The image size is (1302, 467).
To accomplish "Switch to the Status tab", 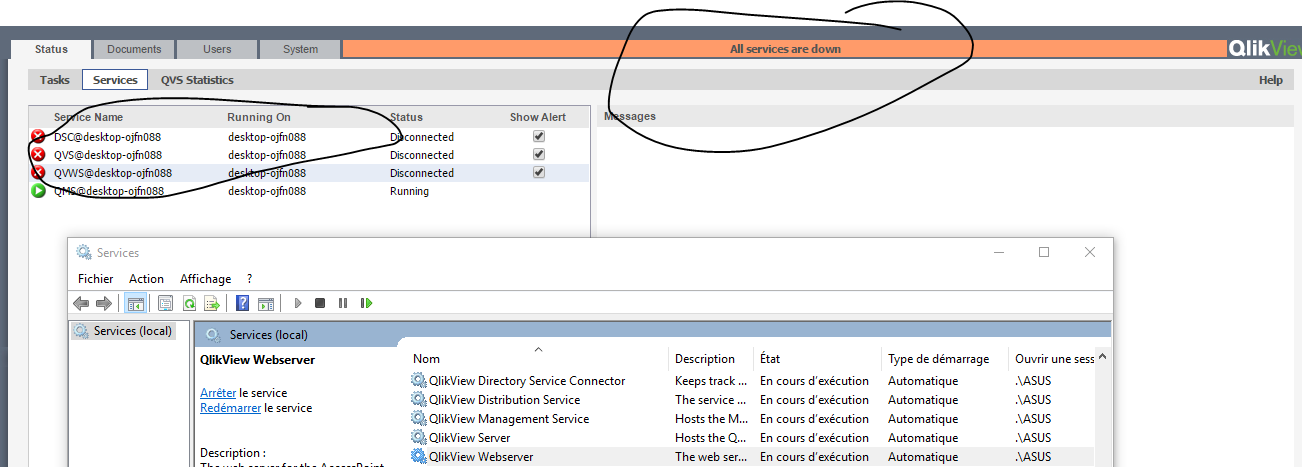I will pos(51,49).
